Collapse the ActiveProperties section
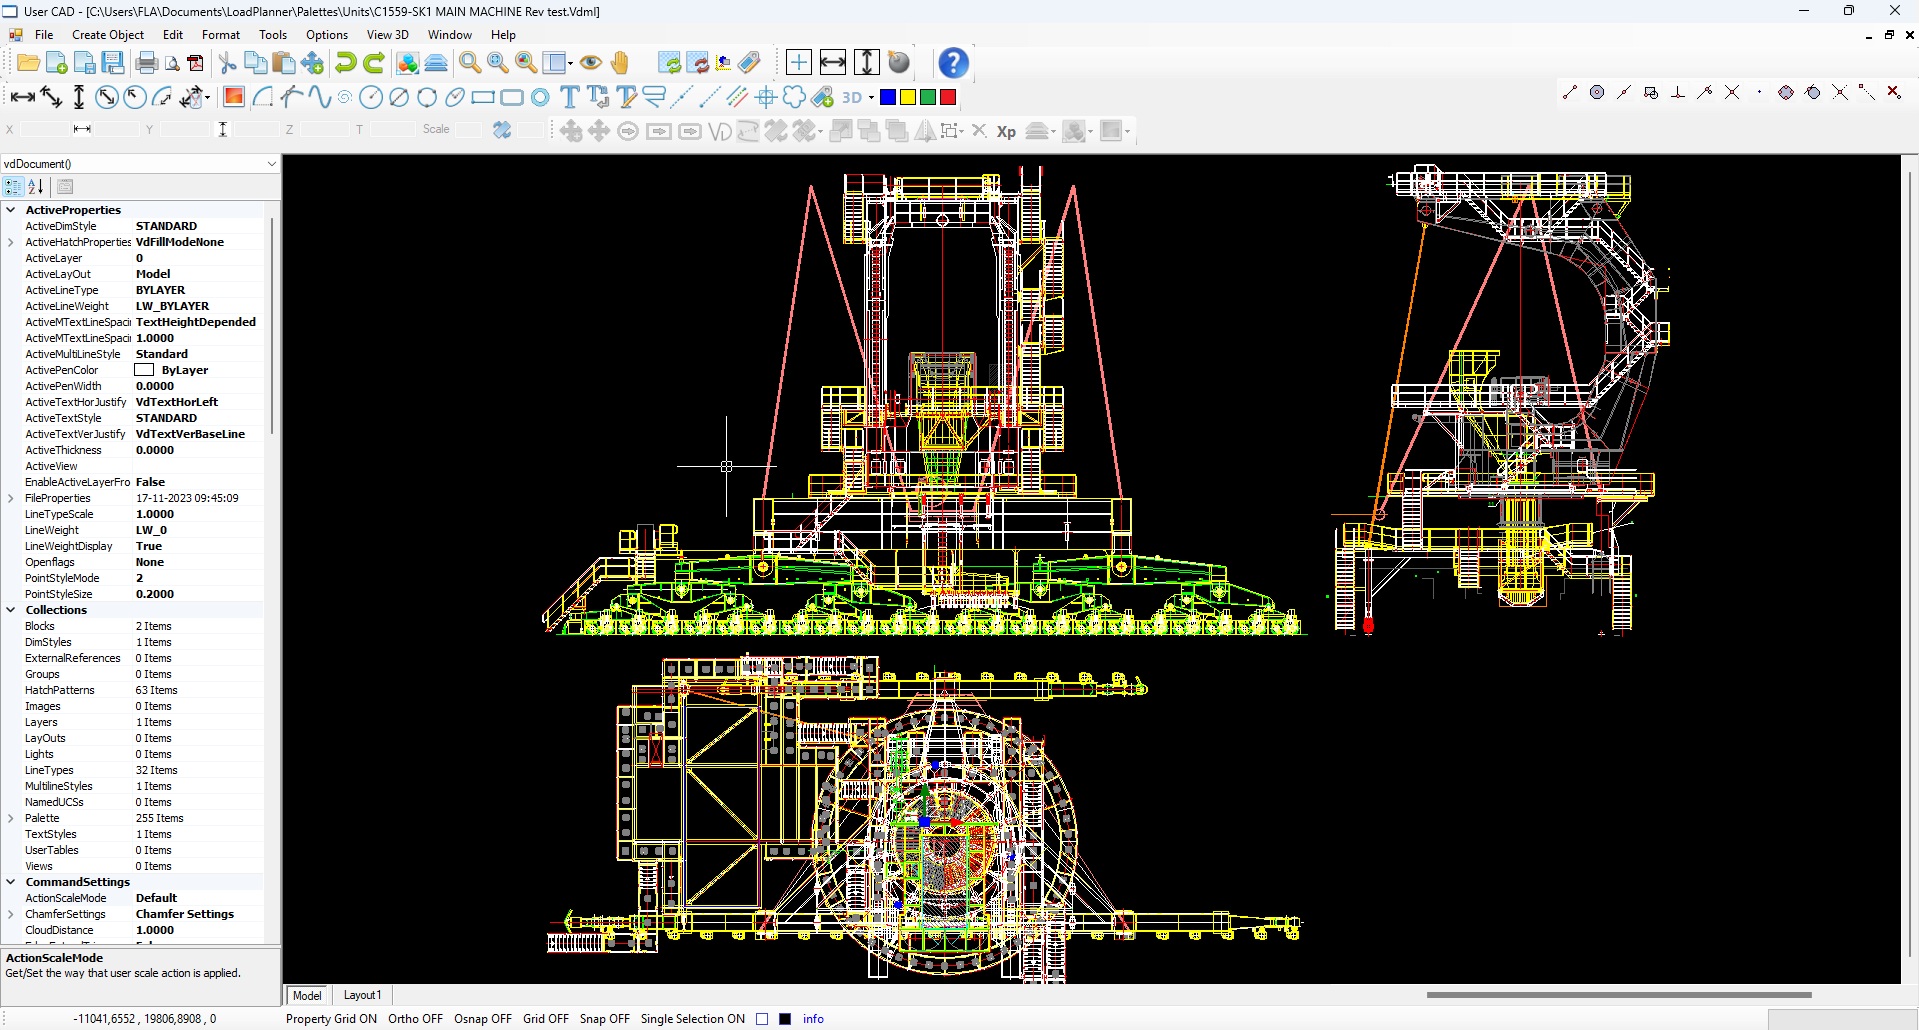This screenshot has height=1030, width=1919. click(x=11, y=210)
